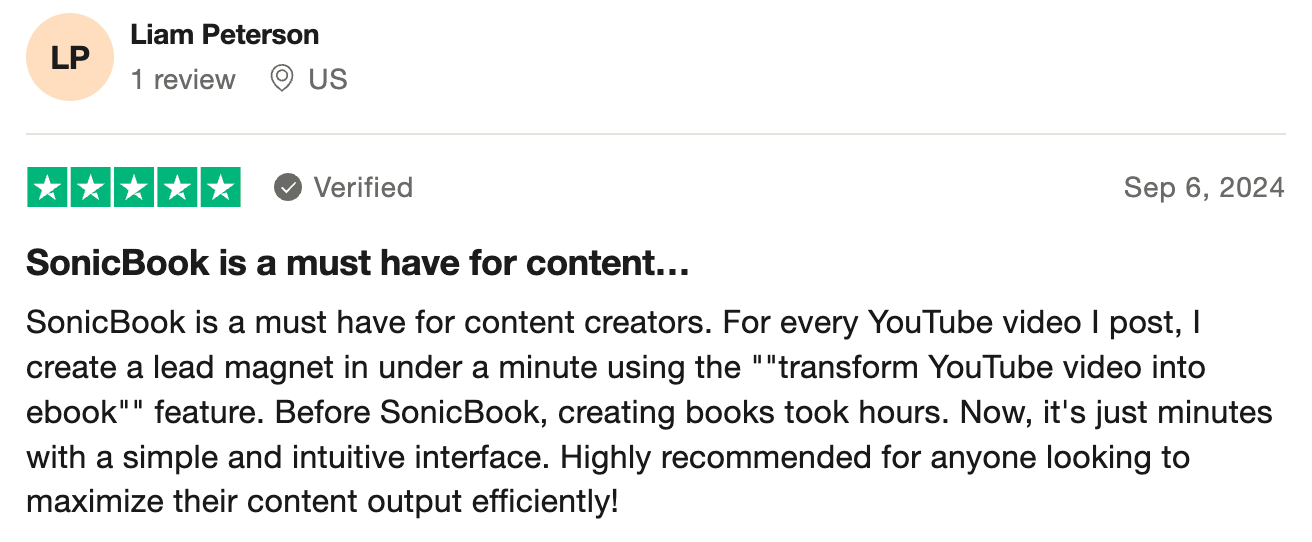Click the "1 review" count text
Screen dimensions: 1312x542
click(x=183, y=80)
